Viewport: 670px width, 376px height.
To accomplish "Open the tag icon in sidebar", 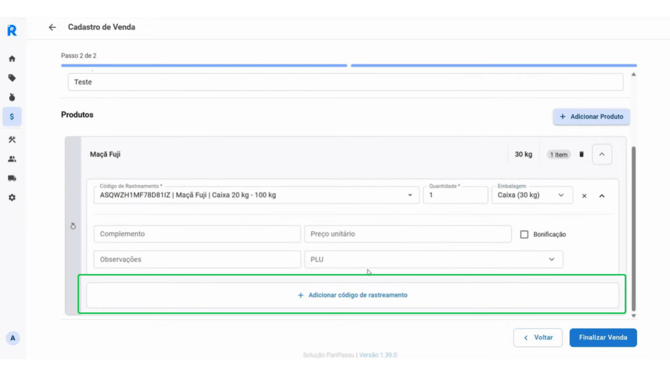I will (x=12, y=78).
